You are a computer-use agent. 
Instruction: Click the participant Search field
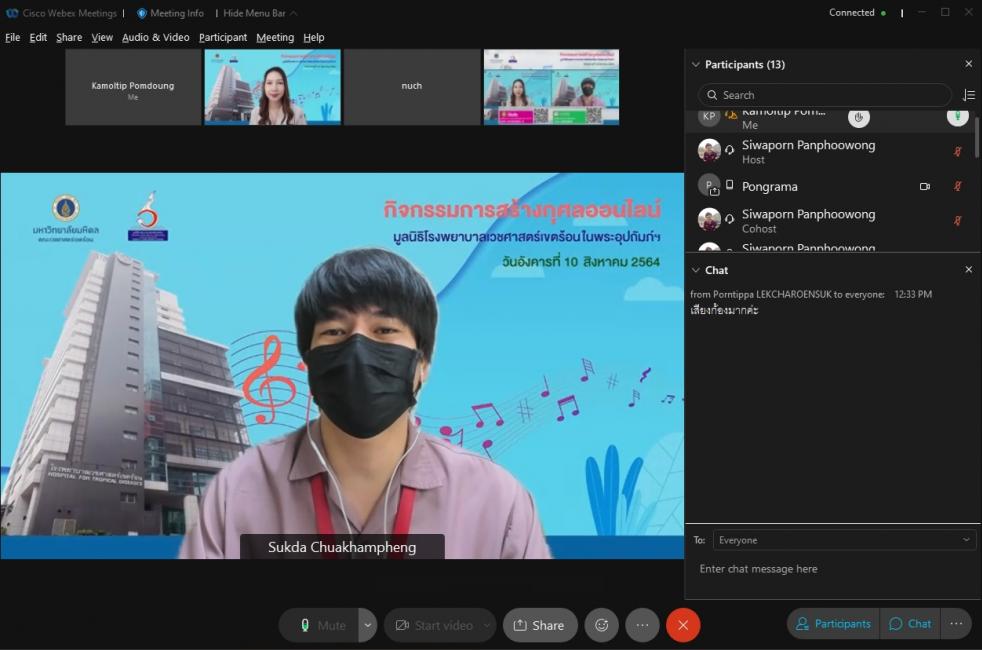point(824,95)
